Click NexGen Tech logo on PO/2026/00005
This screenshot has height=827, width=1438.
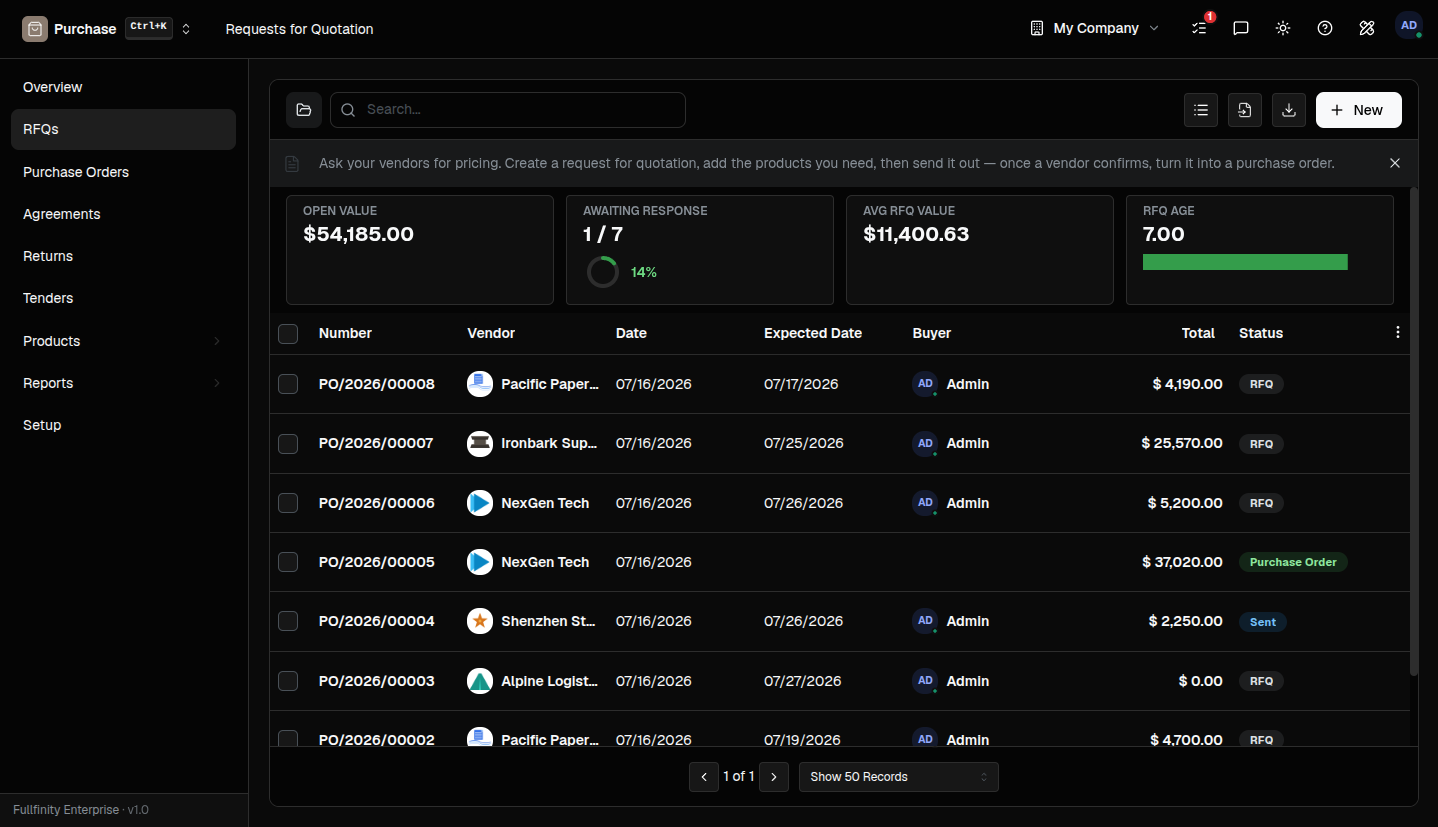point(480,562)
